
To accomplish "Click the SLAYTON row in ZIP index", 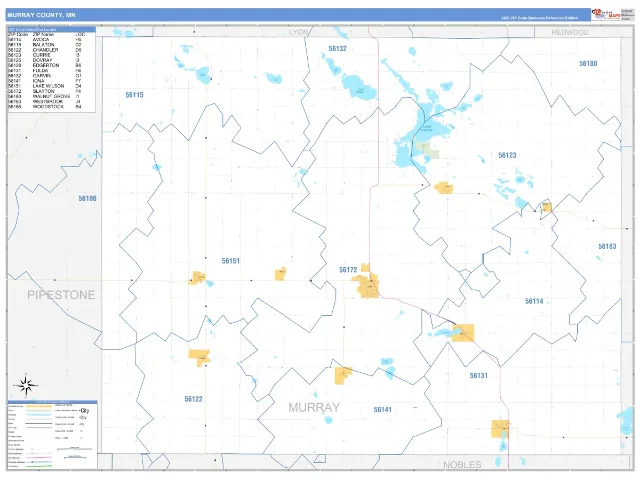I will [45, 91].
